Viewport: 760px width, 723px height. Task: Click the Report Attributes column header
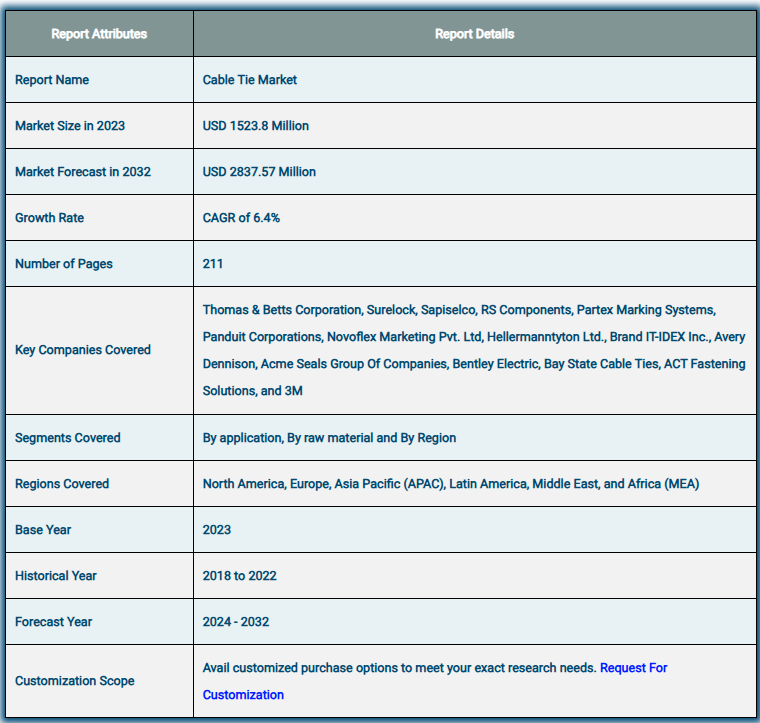pos(99,34)
